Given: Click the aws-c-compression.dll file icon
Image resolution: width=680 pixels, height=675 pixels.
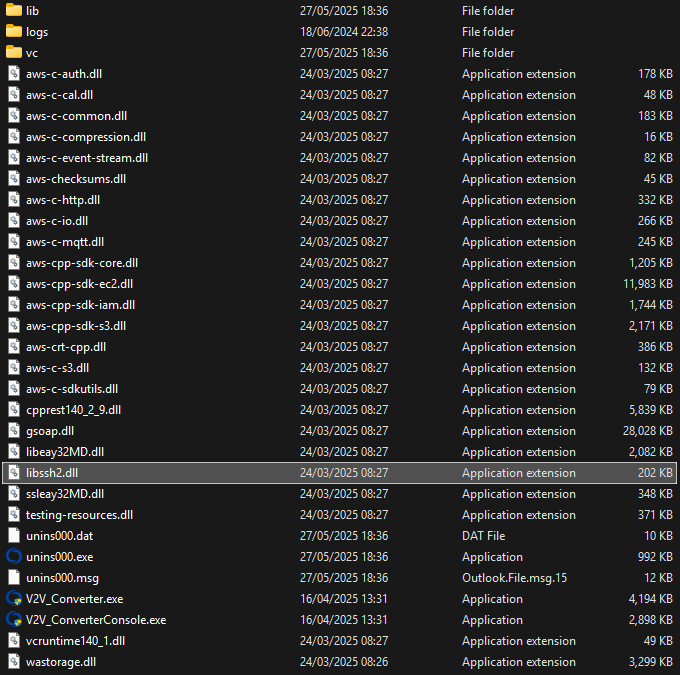Looking at the screenshot, I should pyautogui.click(x=14, y=137).
